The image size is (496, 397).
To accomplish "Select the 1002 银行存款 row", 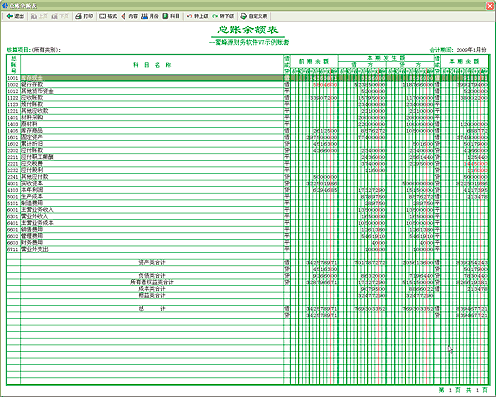I will [x=247, y=84].
